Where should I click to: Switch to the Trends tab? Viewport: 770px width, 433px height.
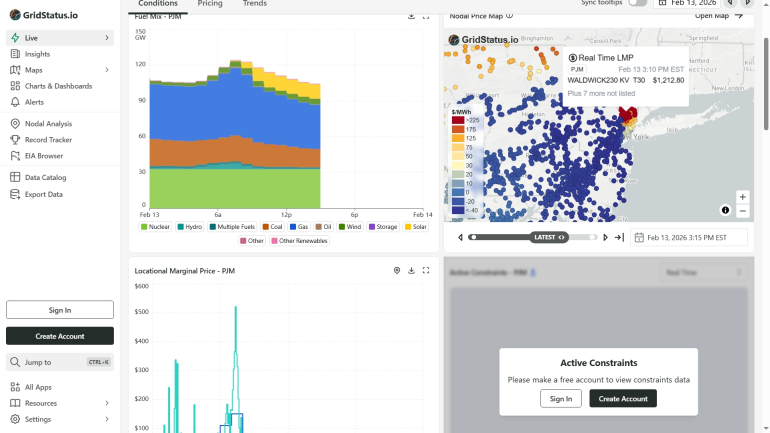pos(255,4)
